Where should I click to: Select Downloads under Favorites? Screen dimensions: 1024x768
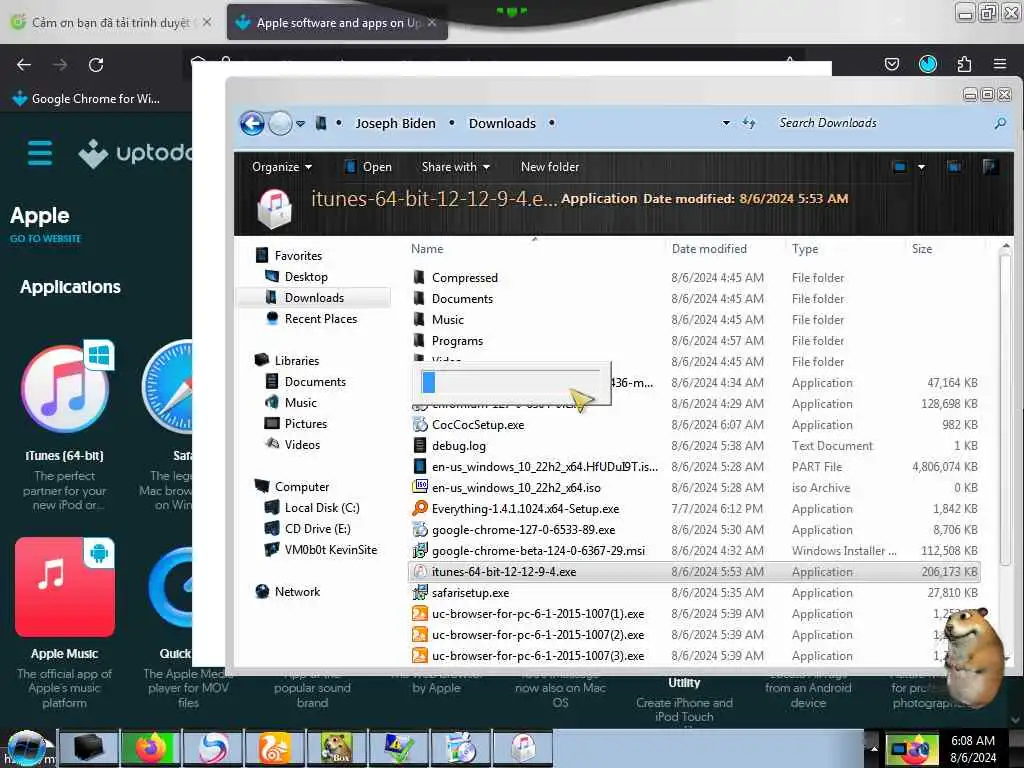[314, 298]
